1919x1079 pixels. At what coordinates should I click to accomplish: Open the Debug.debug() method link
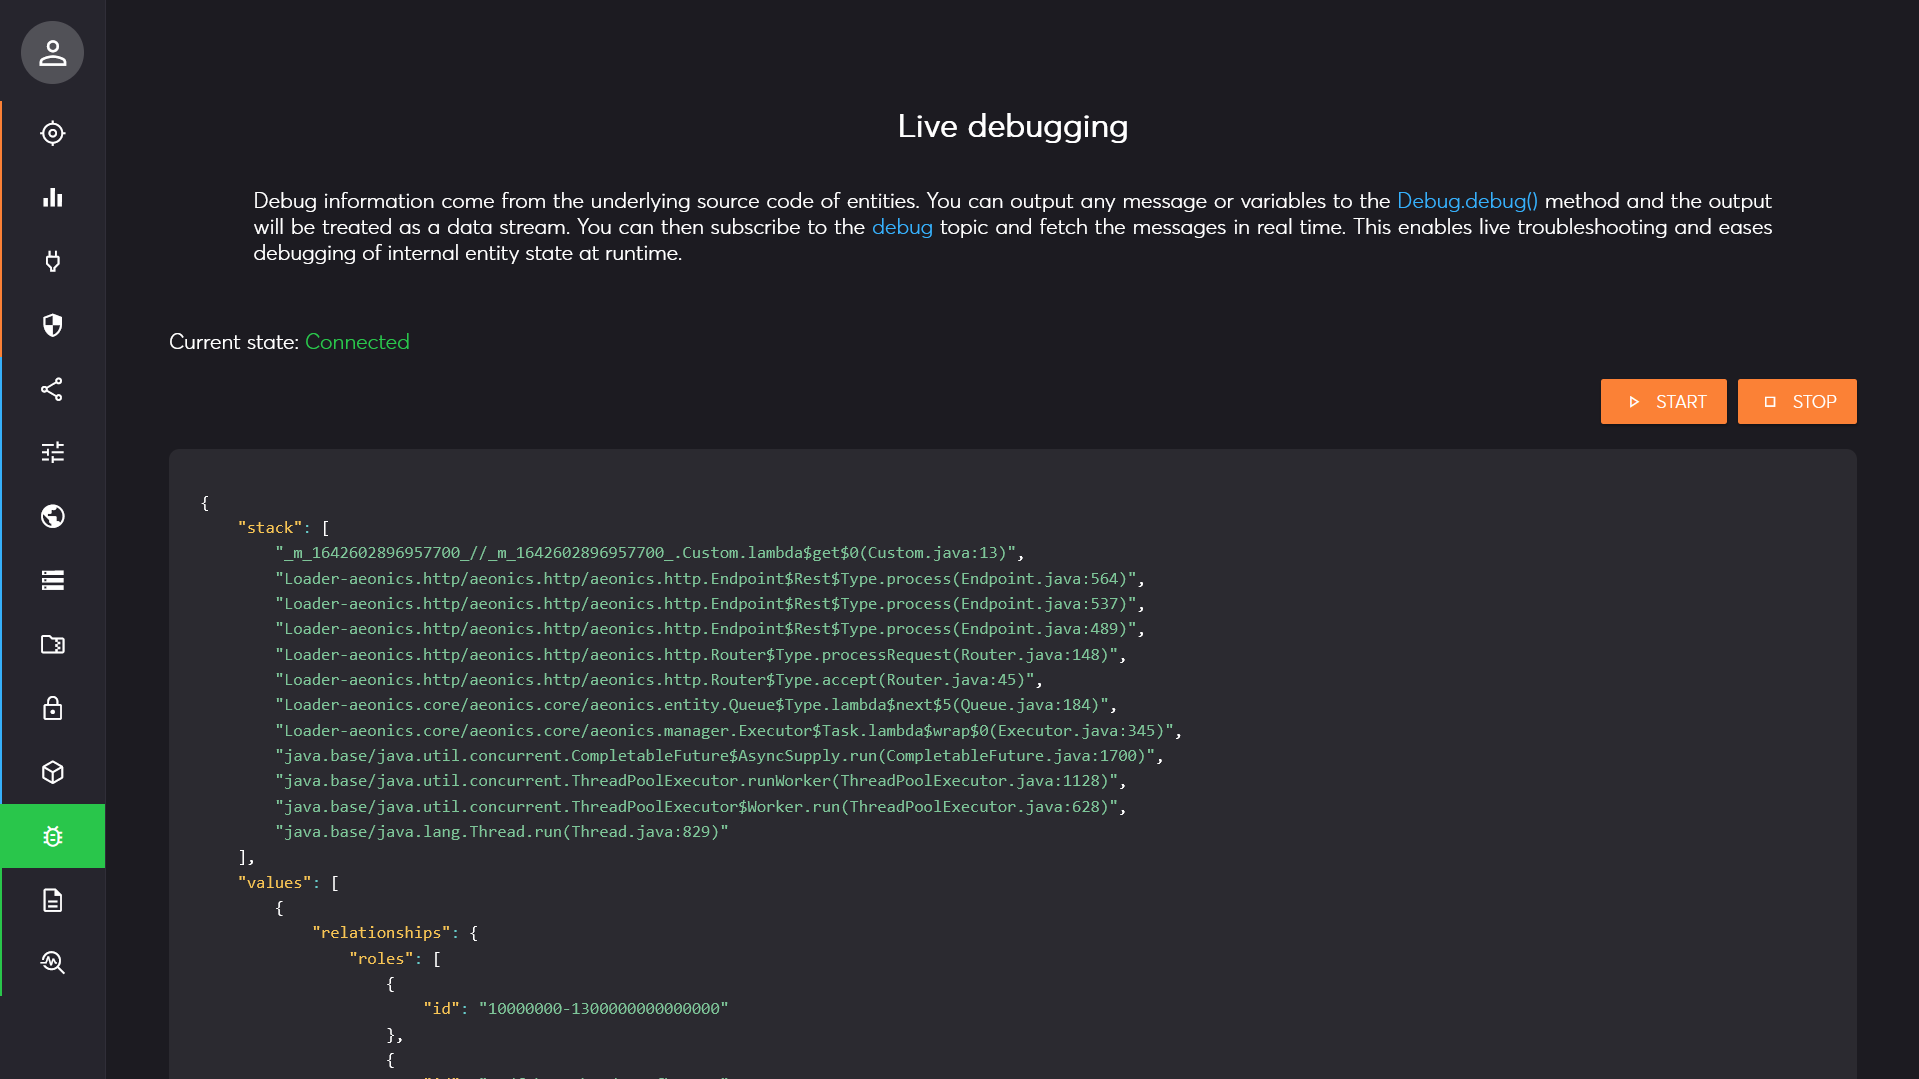click(1466, 200)
